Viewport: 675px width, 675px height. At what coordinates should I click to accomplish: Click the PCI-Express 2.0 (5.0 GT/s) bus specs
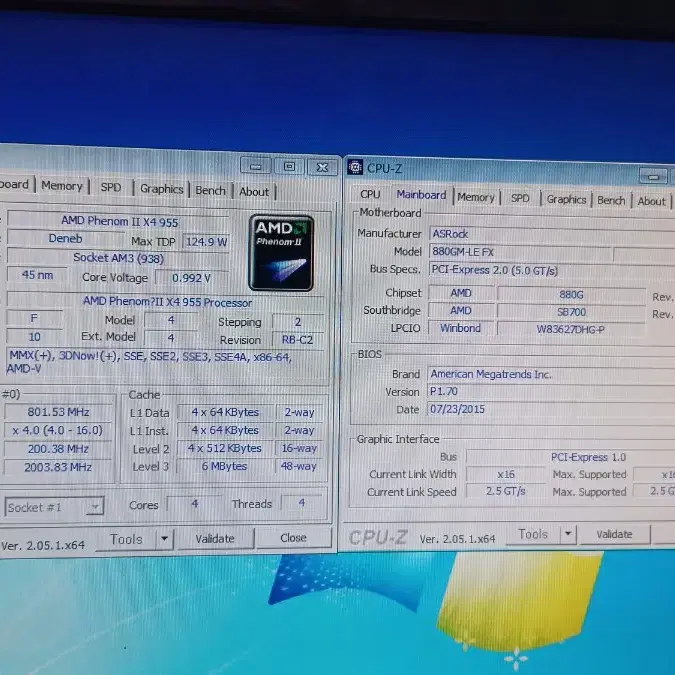click(x=552, y=270)
